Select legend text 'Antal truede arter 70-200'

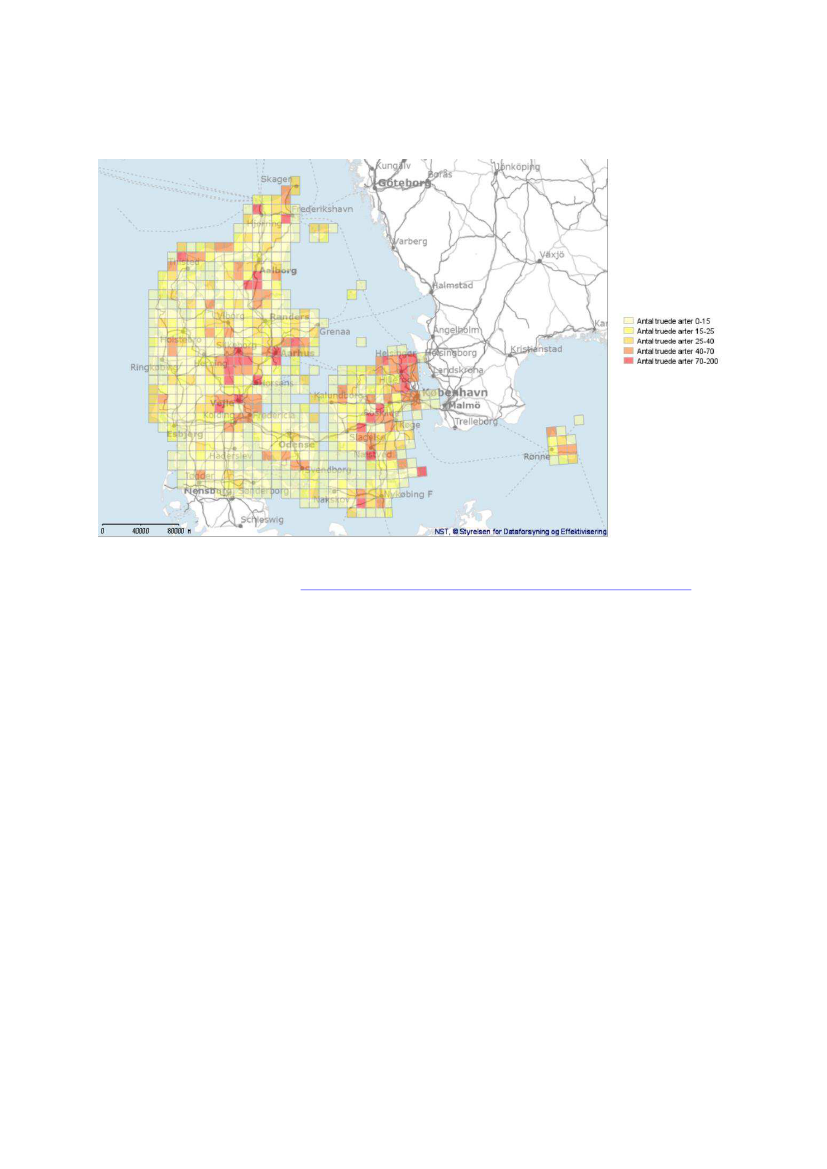coord(677,361)
